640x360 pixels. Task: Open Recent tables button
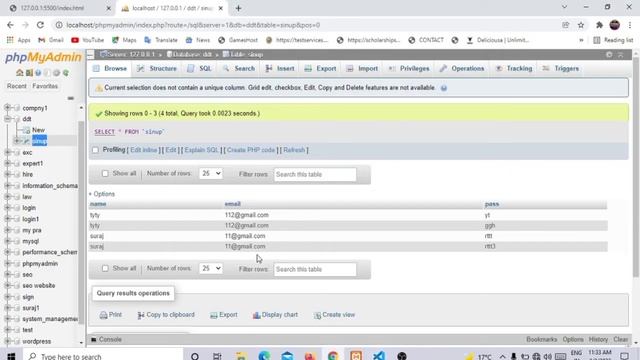[17, 86]
